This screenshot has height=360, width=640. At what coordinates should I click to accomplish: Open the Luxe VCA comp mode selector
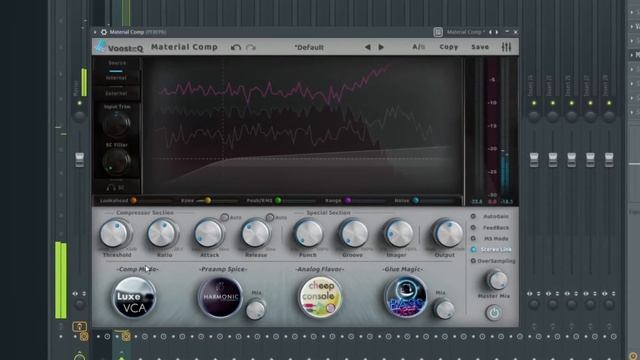coord(134,298)
